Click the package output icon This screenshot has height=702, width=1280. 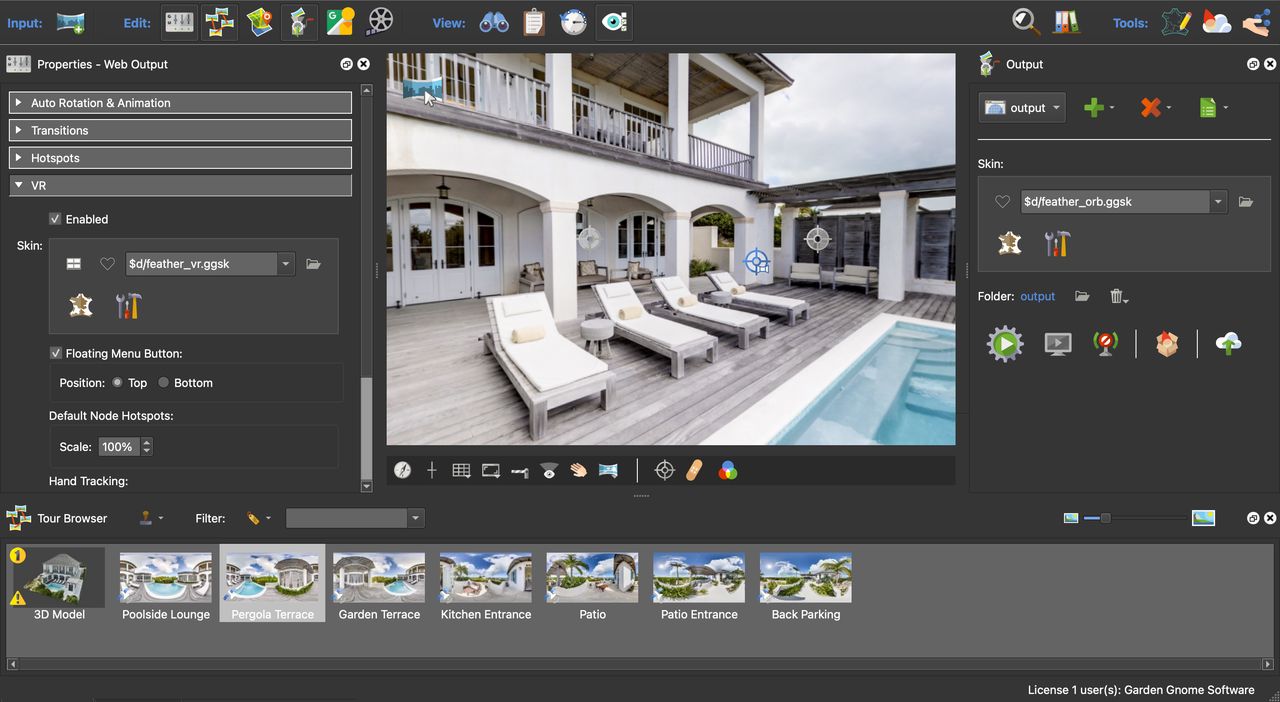click(1167, 344)
